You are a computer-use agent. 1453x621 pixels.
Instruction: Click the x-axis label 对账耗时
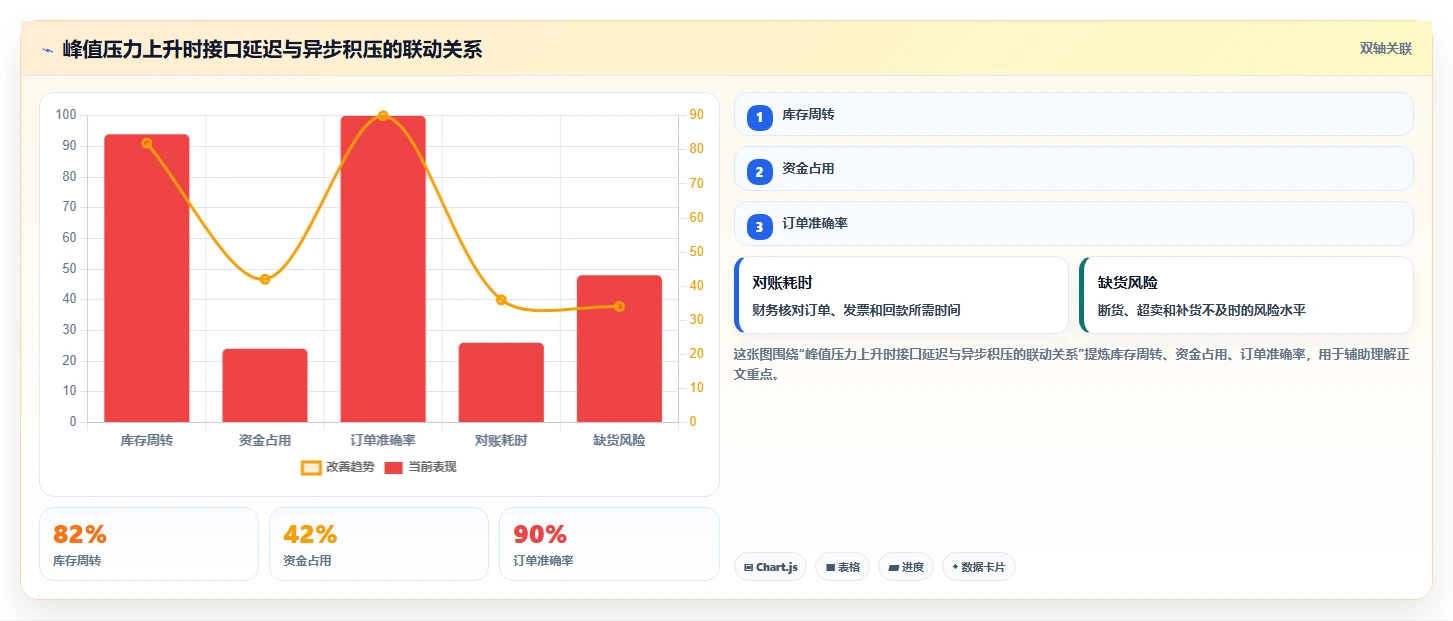501,440
